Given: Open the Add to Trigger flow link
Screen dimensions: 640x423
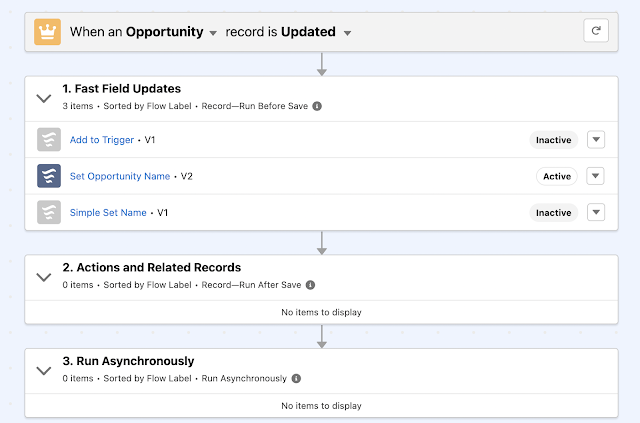Looking at the screenshot, I should 99,140.
